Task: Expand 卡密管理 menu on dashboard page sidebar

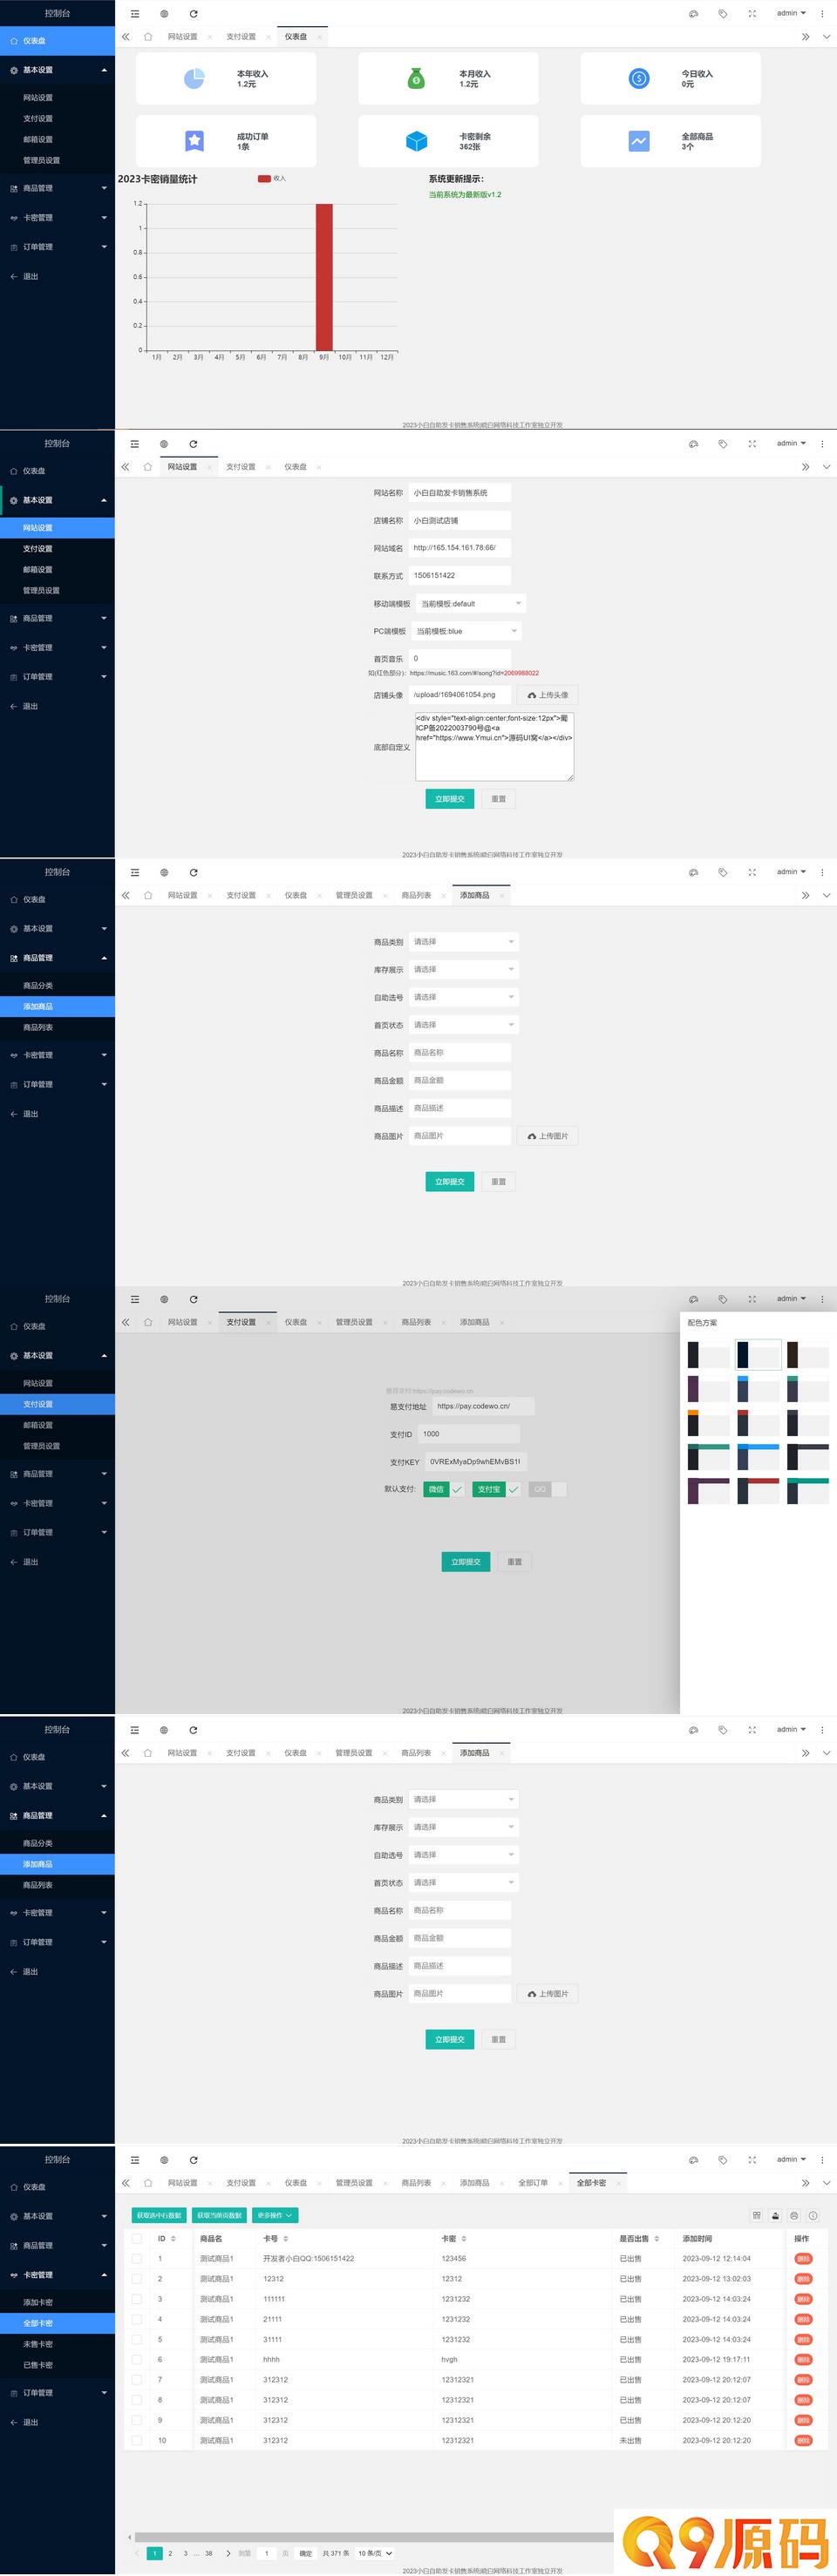Action: [x=57, y=217]
